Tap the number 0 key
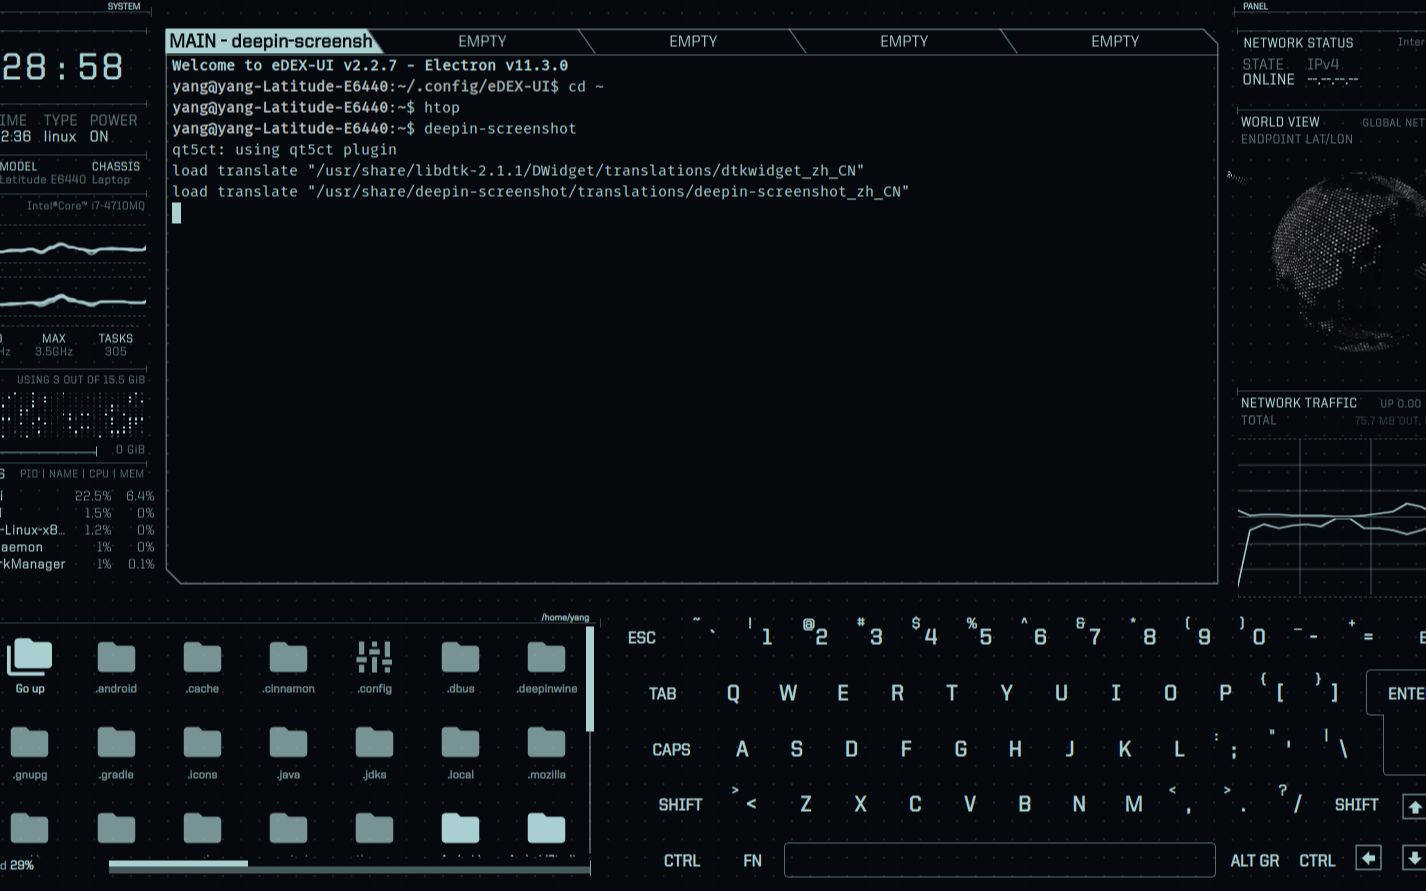 pos(1253,634)
